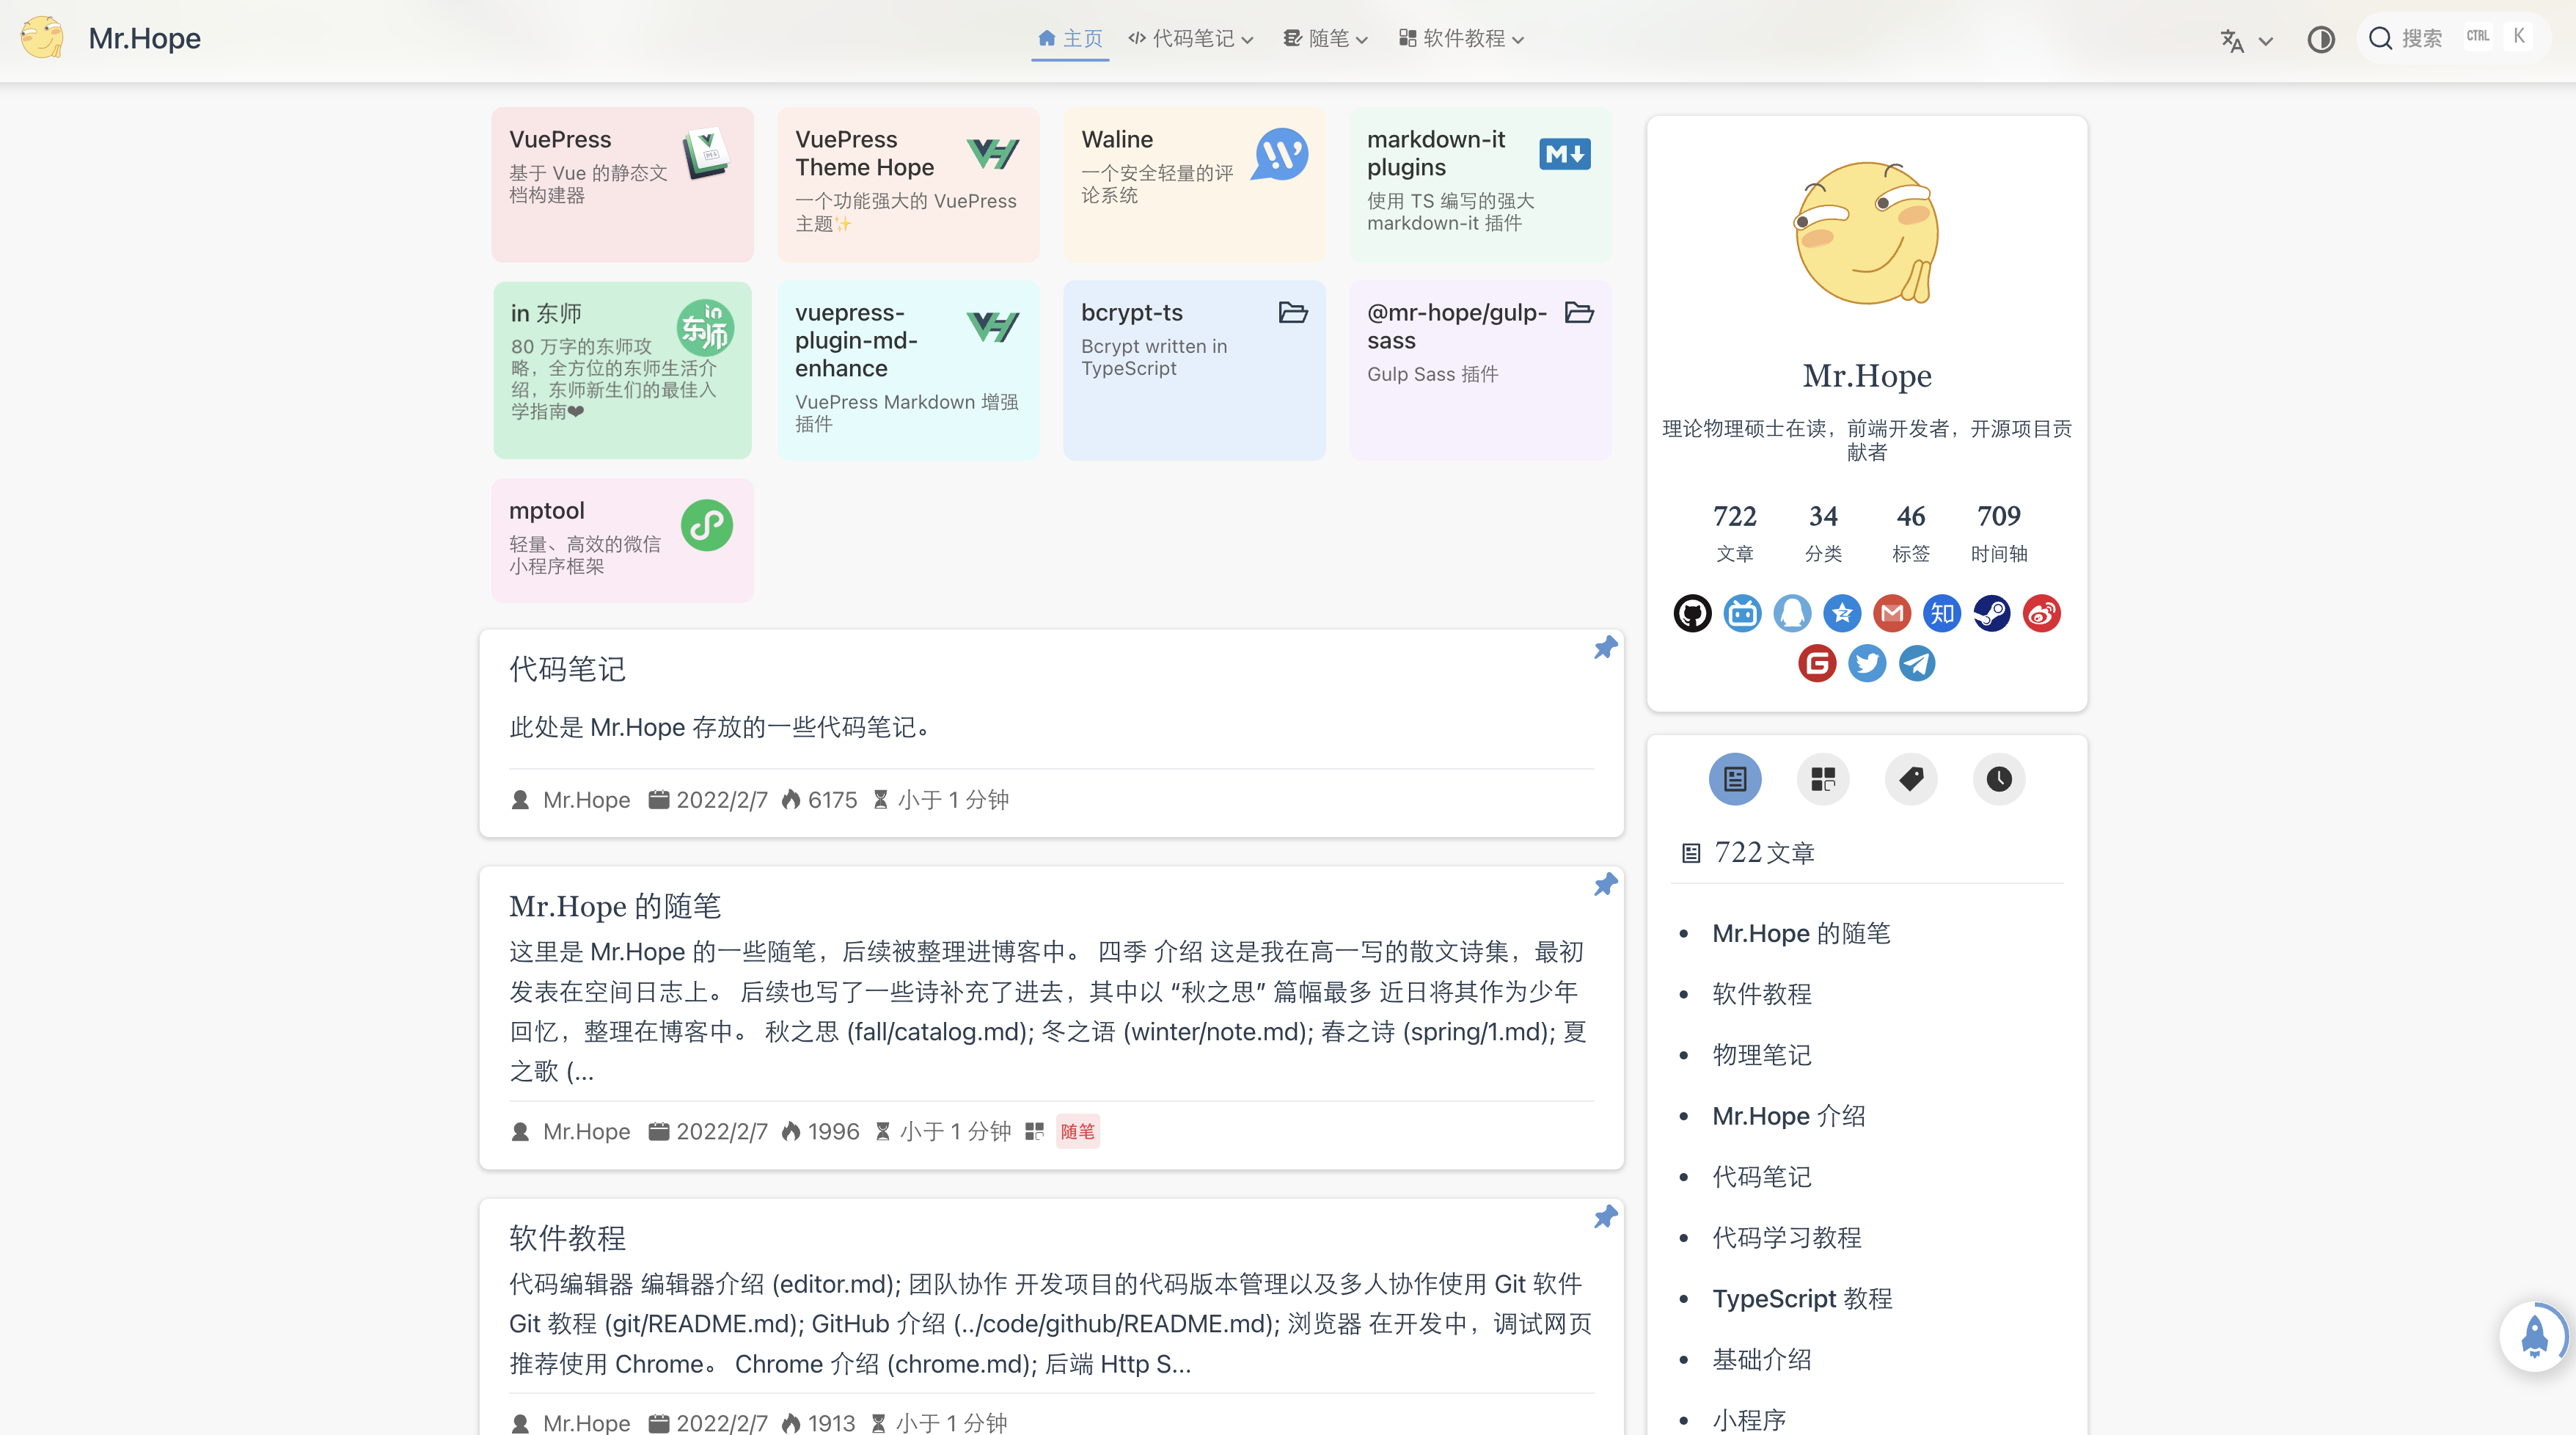The image size is (2576, 1435).
Task: Switch to the tags tab in info panel
Action: tap(1911, 779)
